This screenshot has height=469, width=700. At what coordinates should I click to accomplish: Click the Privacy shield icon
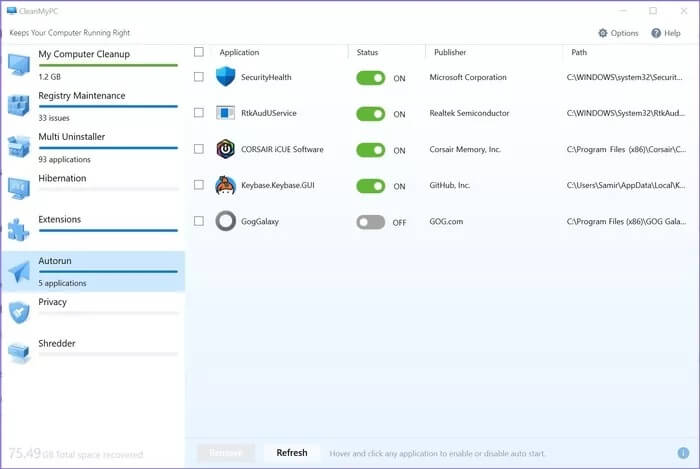tap(19, 312)
